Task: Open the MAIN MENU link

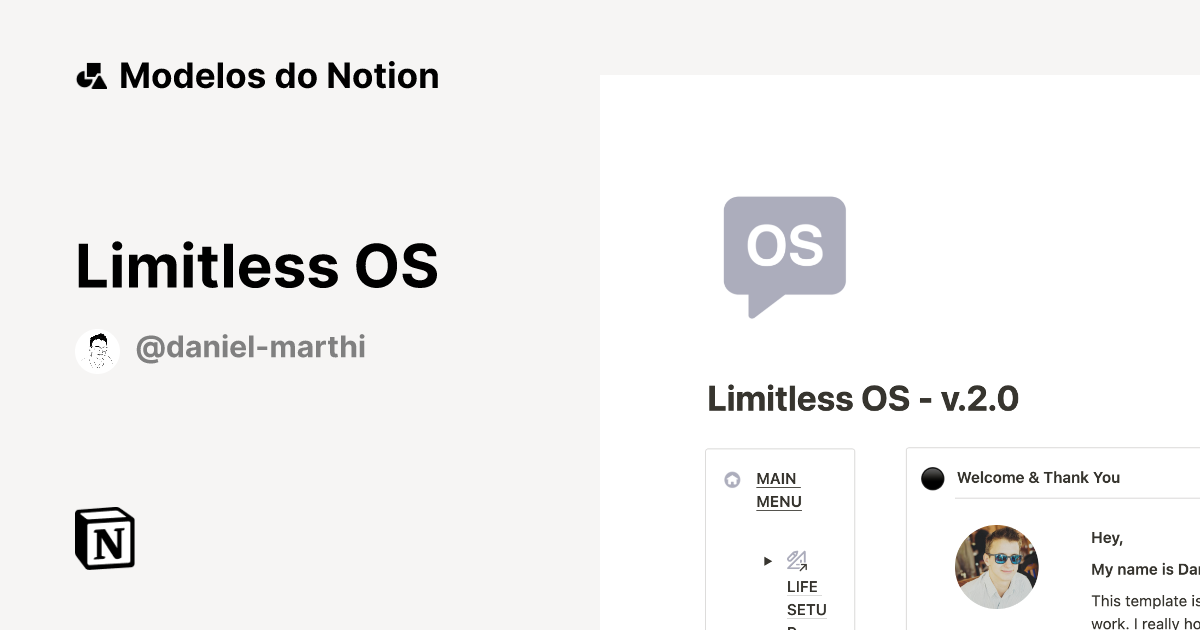Action: point(778,490)
